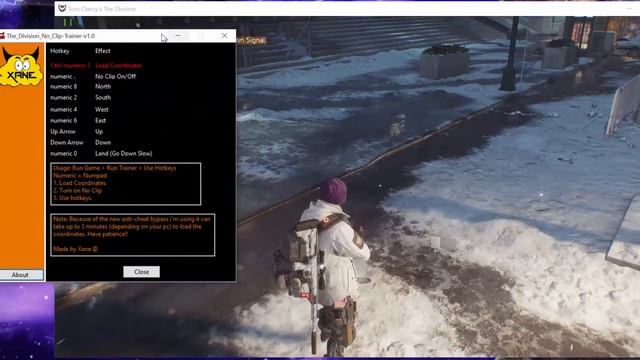Click the 'No Clip On/Off' effect text
Screen dimensions: 640x360
coord(116,76)
